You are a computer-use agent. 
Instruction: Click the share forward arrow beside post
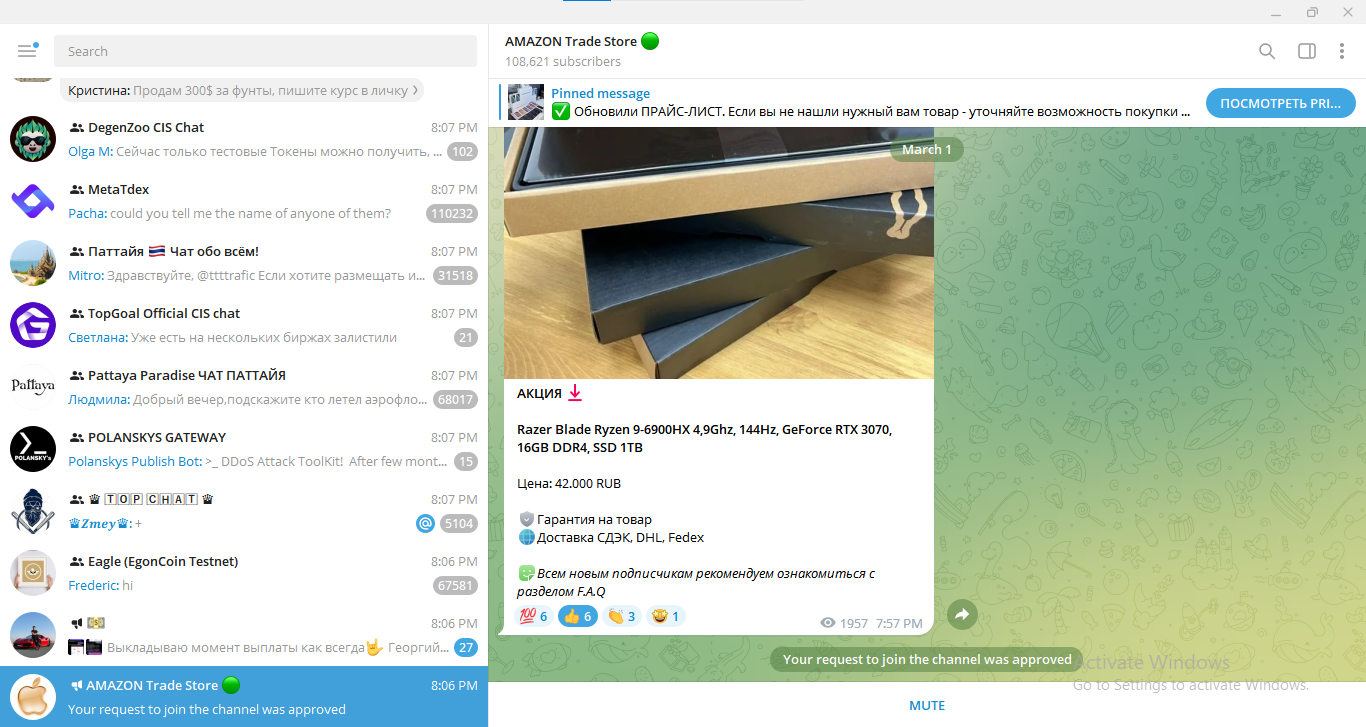[962, 615]
